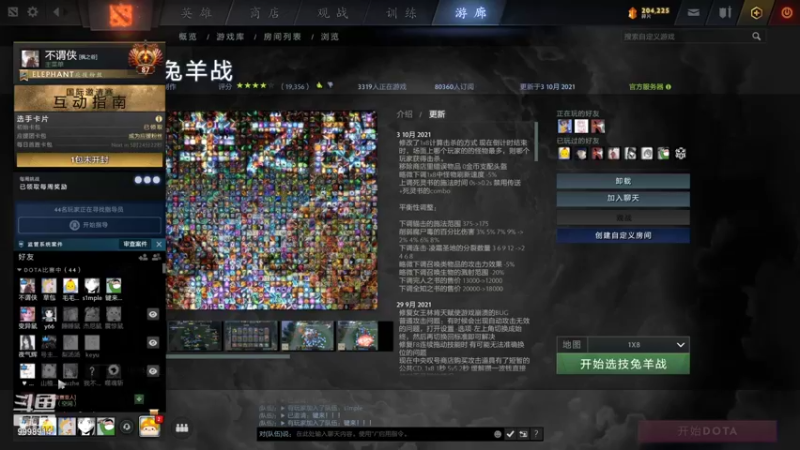This screenshot has width=800, height=450.
Task: Select the first screenshot thumbnail
Action: tap(194, 336)
